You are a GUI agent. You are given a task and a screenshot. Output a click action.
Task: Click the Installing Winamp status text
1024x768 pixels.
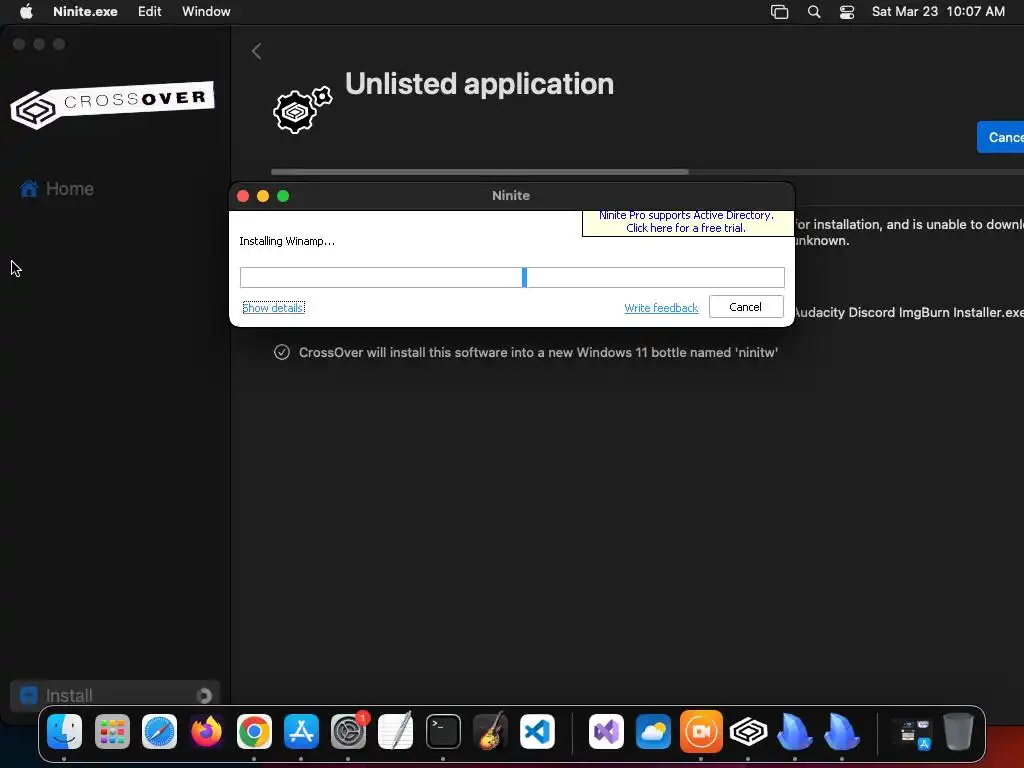(x=287, y=241)
